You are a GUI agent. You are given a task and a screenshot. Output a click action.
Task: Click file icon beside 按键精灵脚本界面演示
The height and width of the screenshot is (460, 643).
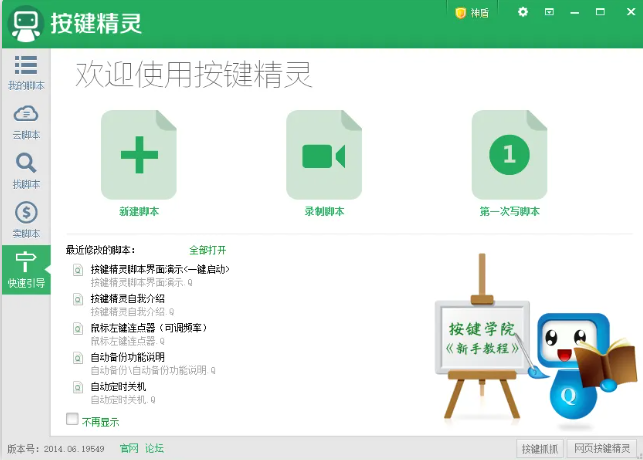pyautogui.click(x=78, y=270)
